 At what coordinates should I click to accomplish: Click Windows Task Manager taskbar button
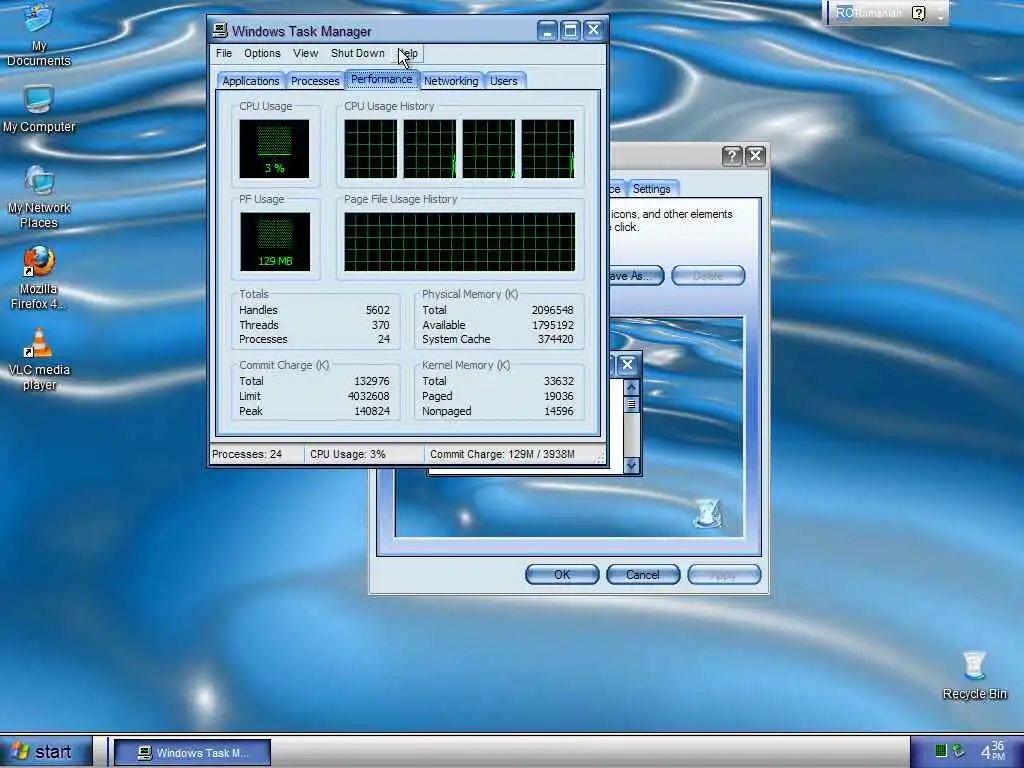pyautogui.click(x=193, y=752)
